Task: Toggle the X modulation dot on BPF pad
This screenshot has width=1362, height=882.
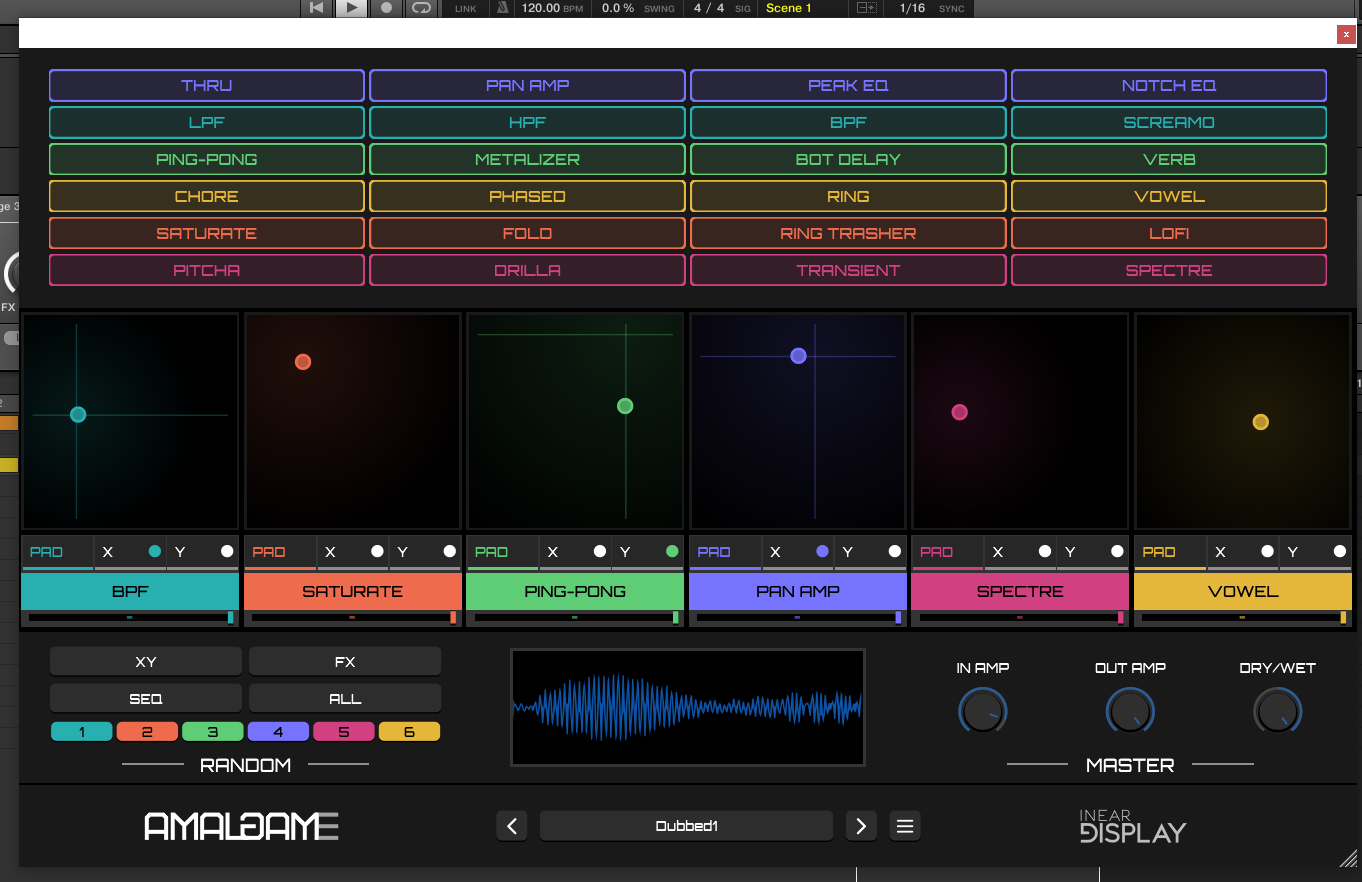Action: (x=154, y=551)
